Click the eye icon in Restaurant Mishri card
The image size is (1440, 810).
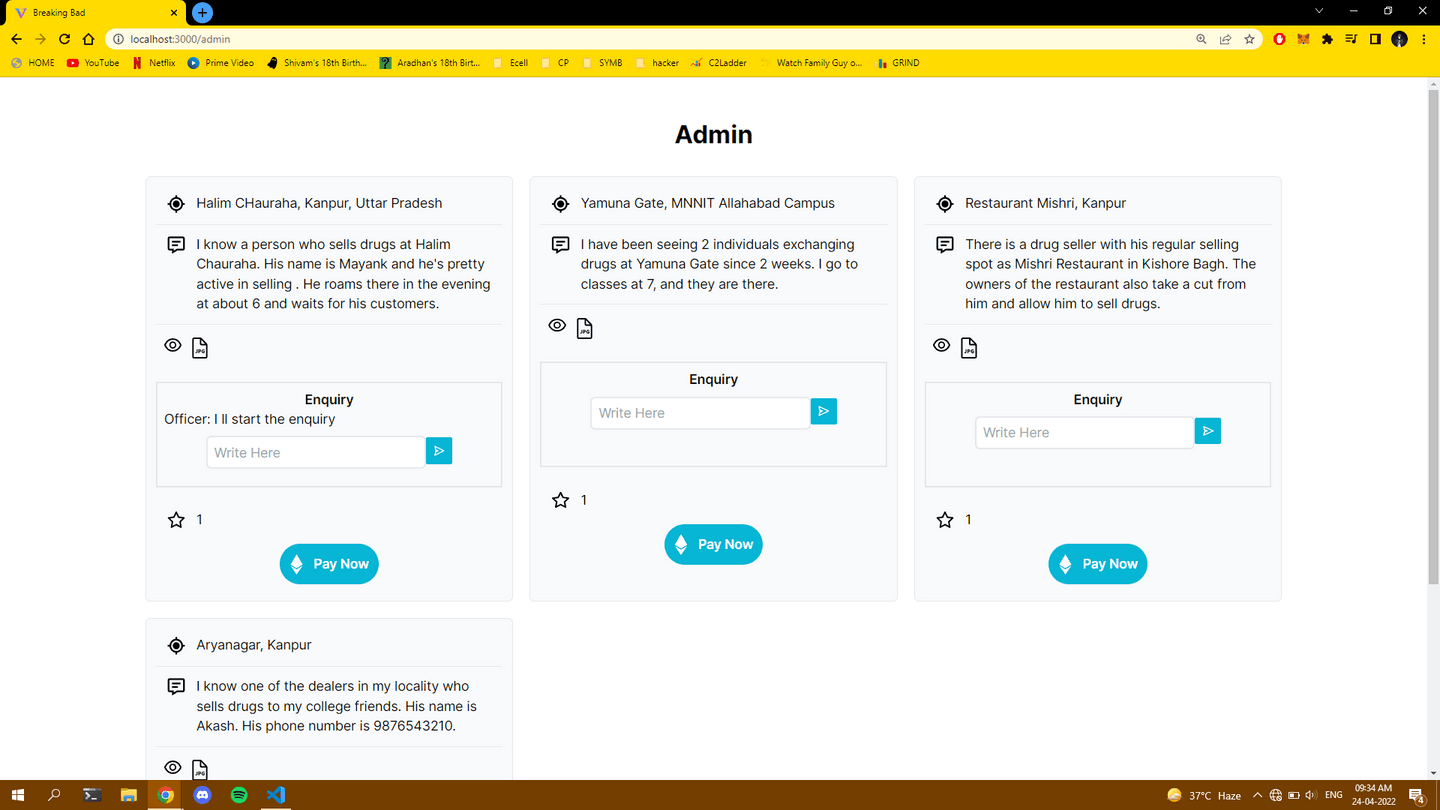pos(942,345)
